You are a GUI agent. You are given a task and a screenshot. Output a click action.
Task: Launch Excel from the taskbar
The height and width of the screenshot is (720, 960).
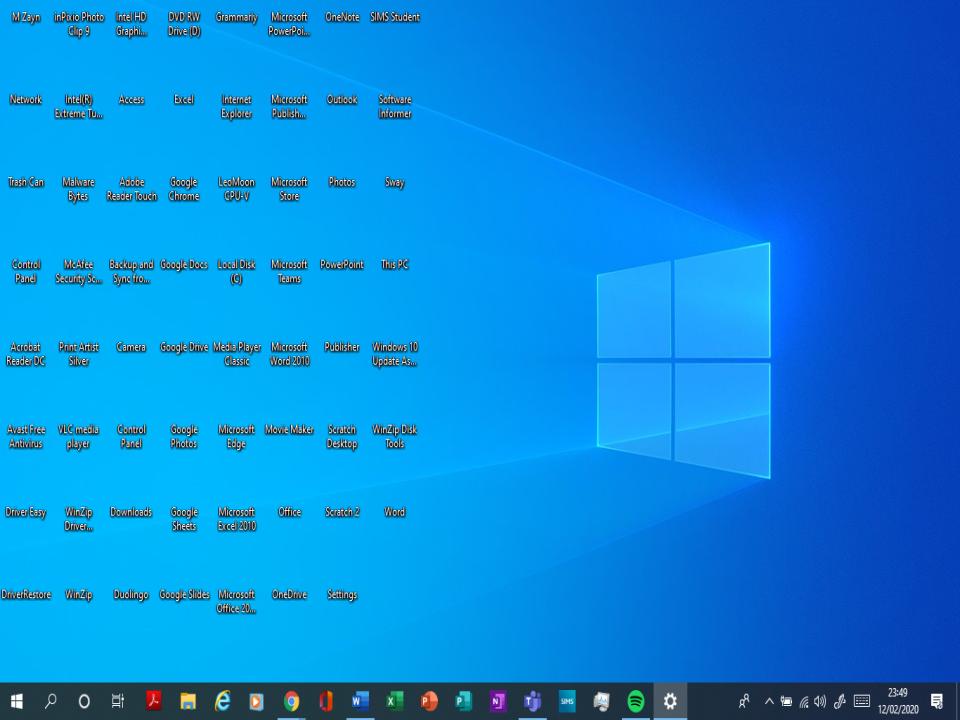tap(395, 701)
